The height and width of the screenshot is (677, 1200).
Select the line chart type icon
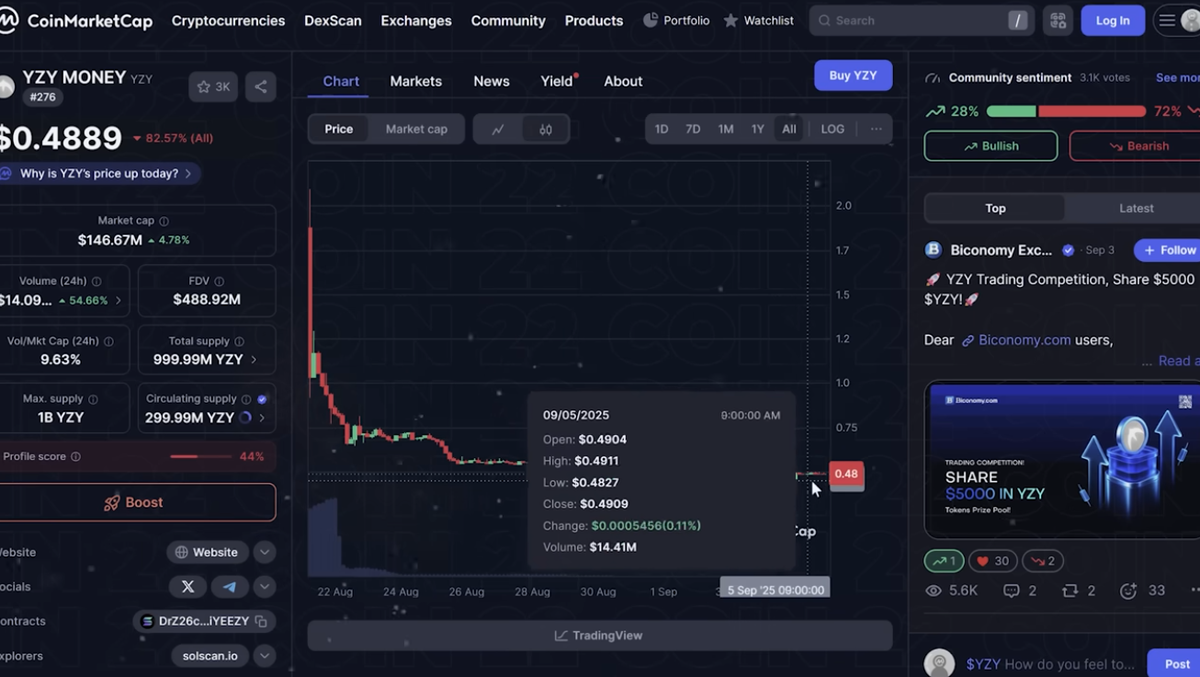click(497, 129)
